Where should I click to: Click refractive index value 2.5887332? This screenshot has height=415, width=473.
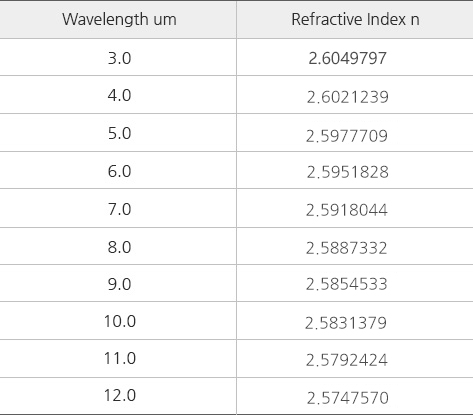[x=347, y=248]
